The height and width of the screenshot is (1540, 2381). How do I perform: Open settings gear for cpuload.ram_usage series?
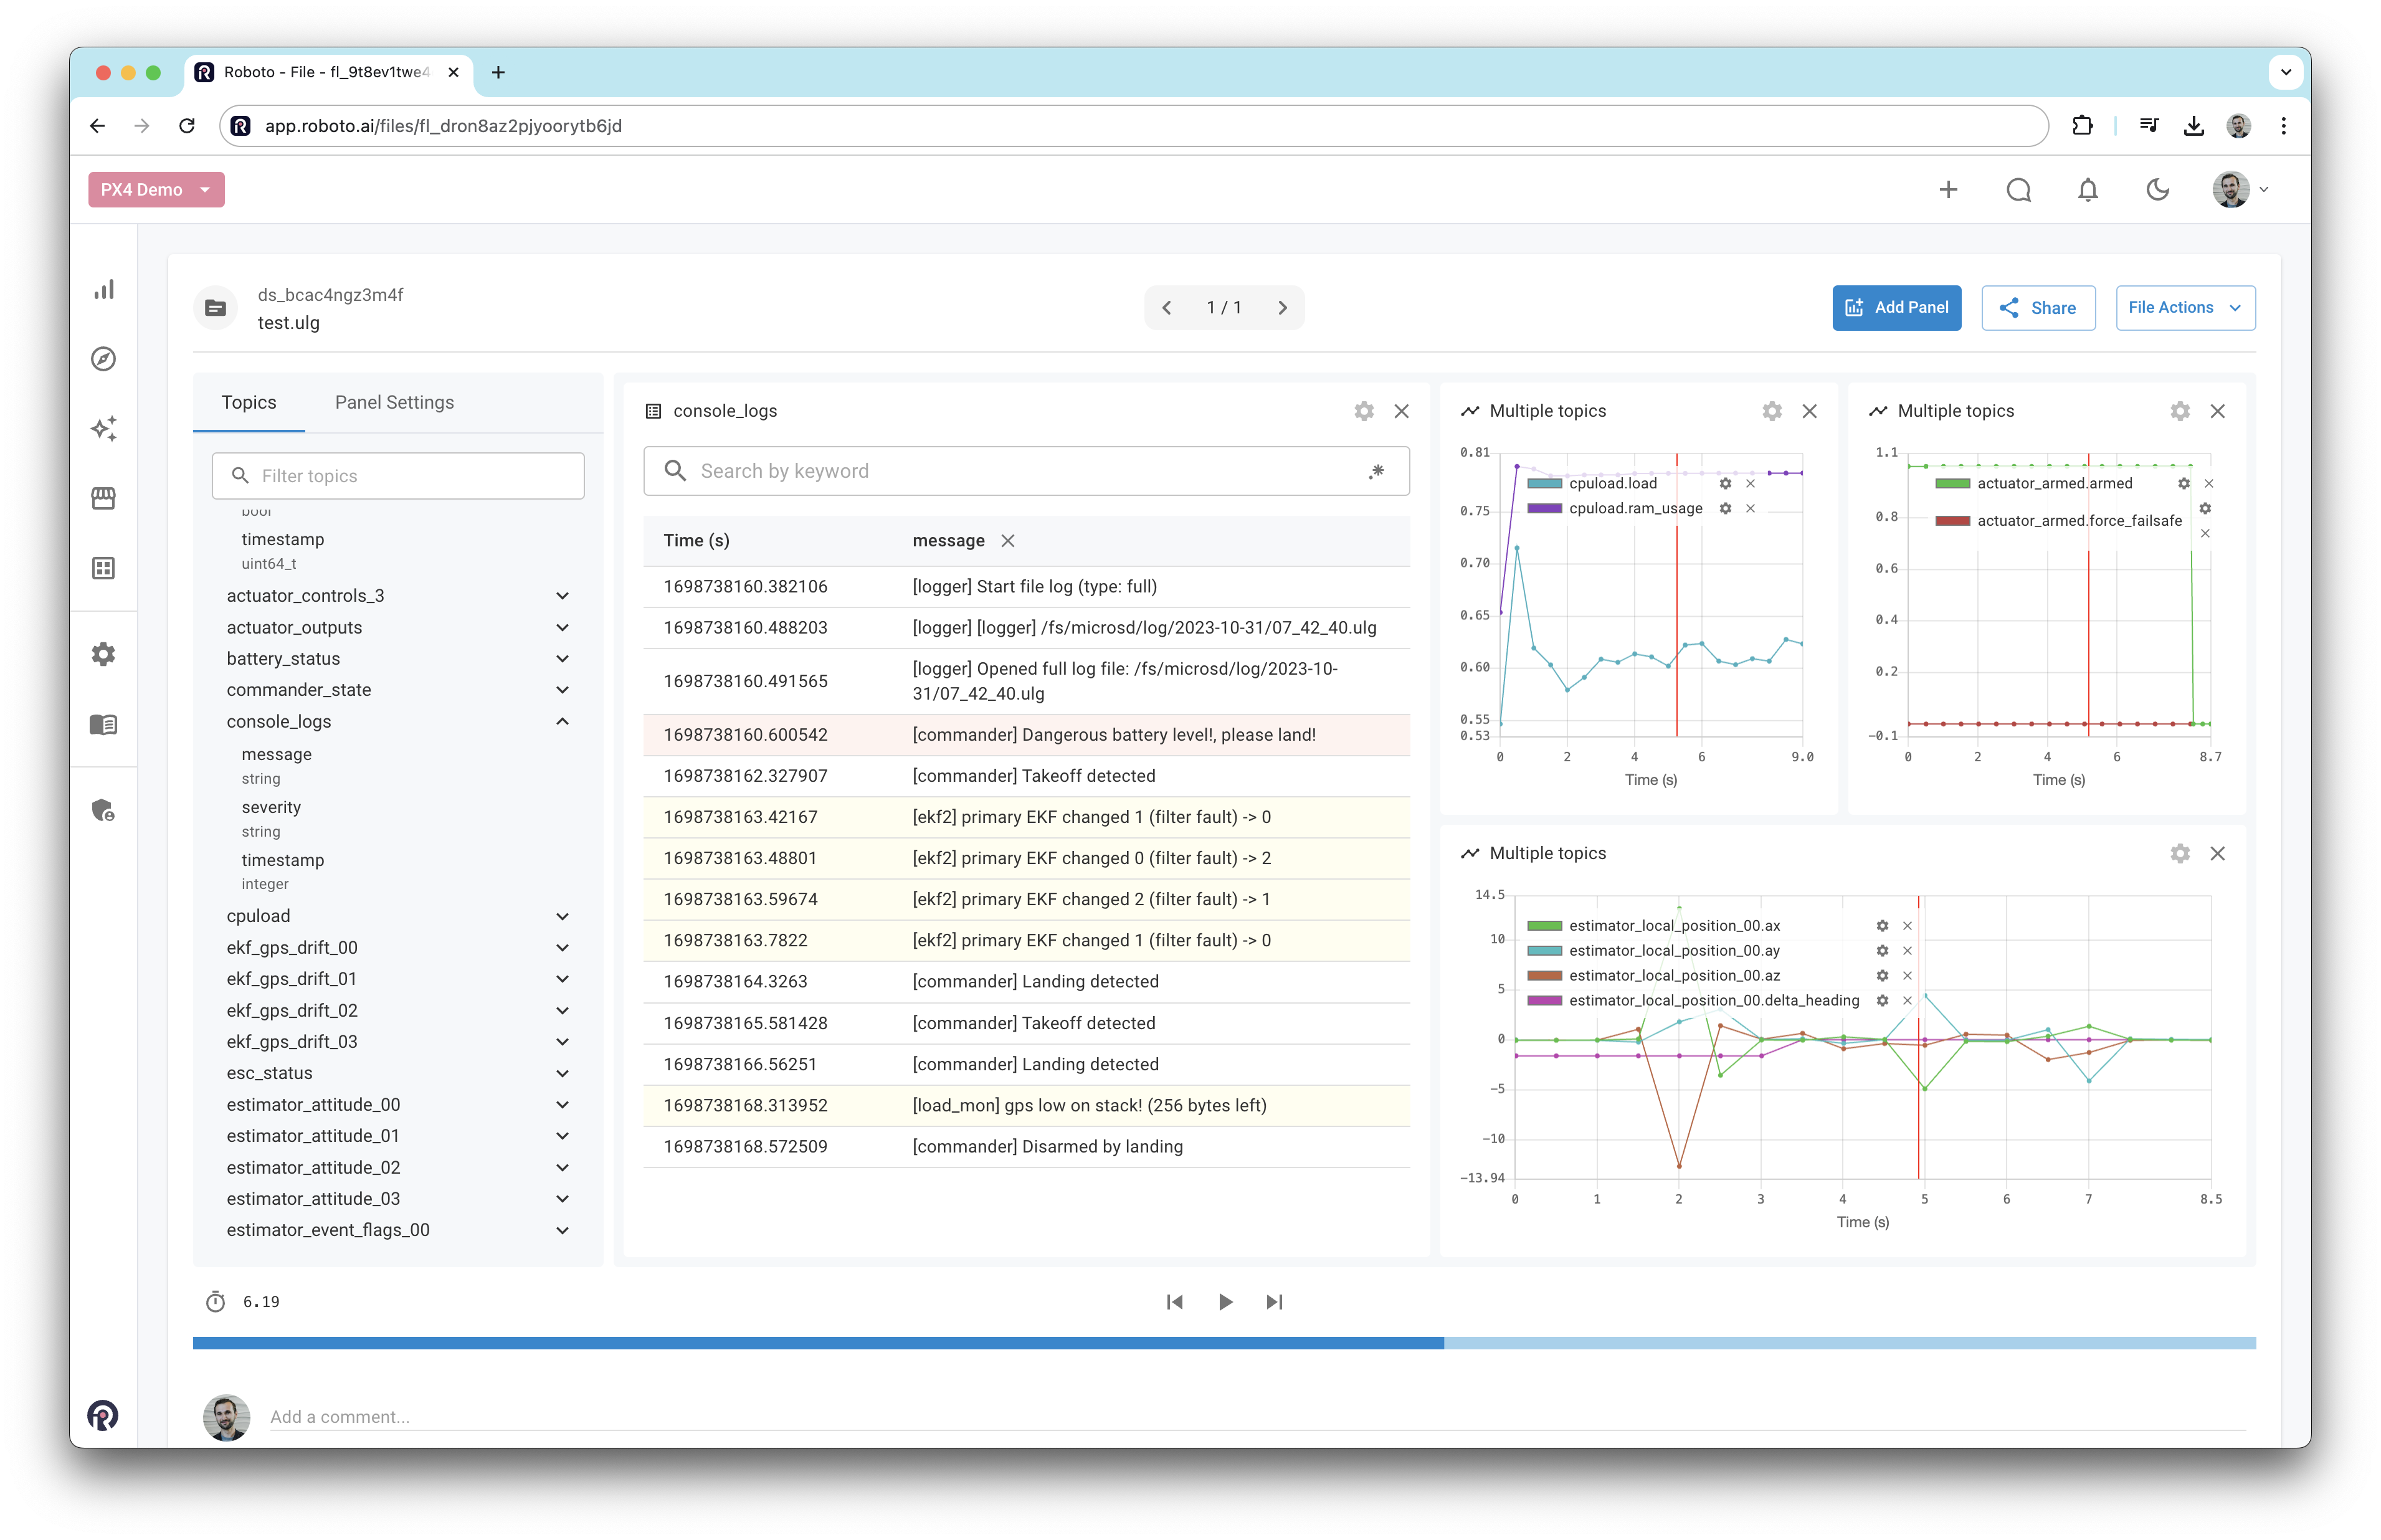pos(1725,509)
